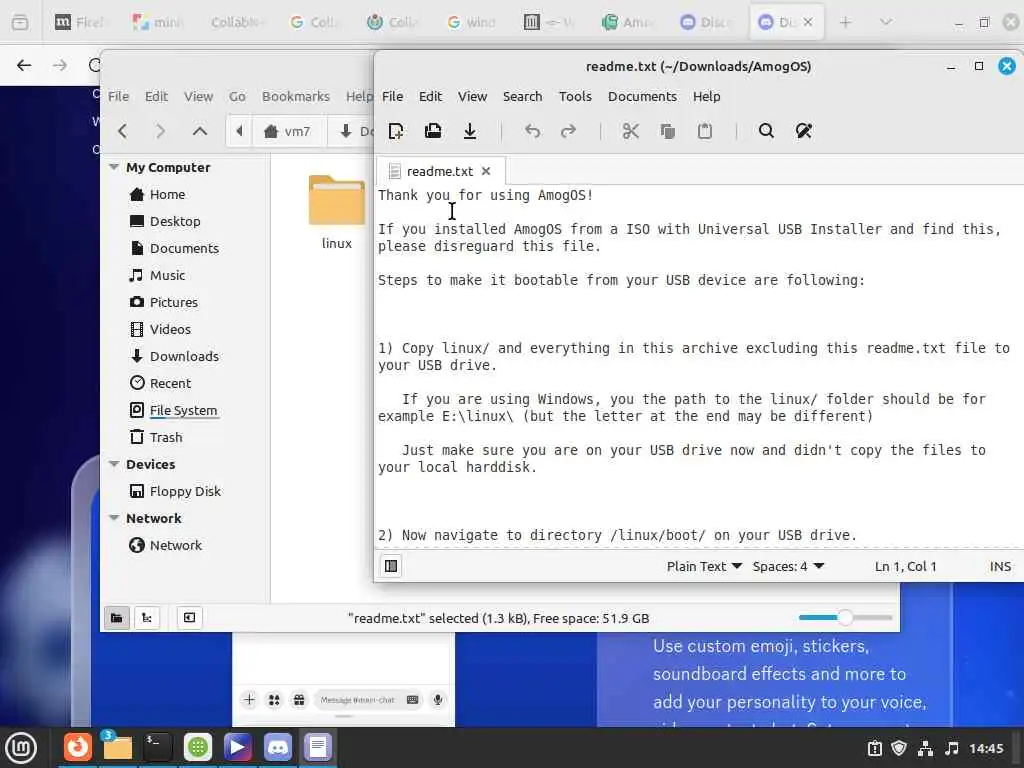Collapse the My Computer section
The height and width of the screenshot is (768, 1024).
pyautogui.click(x=114, y=167)
